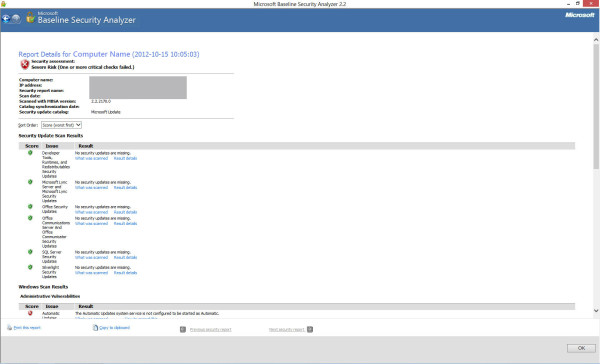Screen dimensions: 600x364
Task: Open What was scanned for Silverlight updates
Action: [91, 273]
